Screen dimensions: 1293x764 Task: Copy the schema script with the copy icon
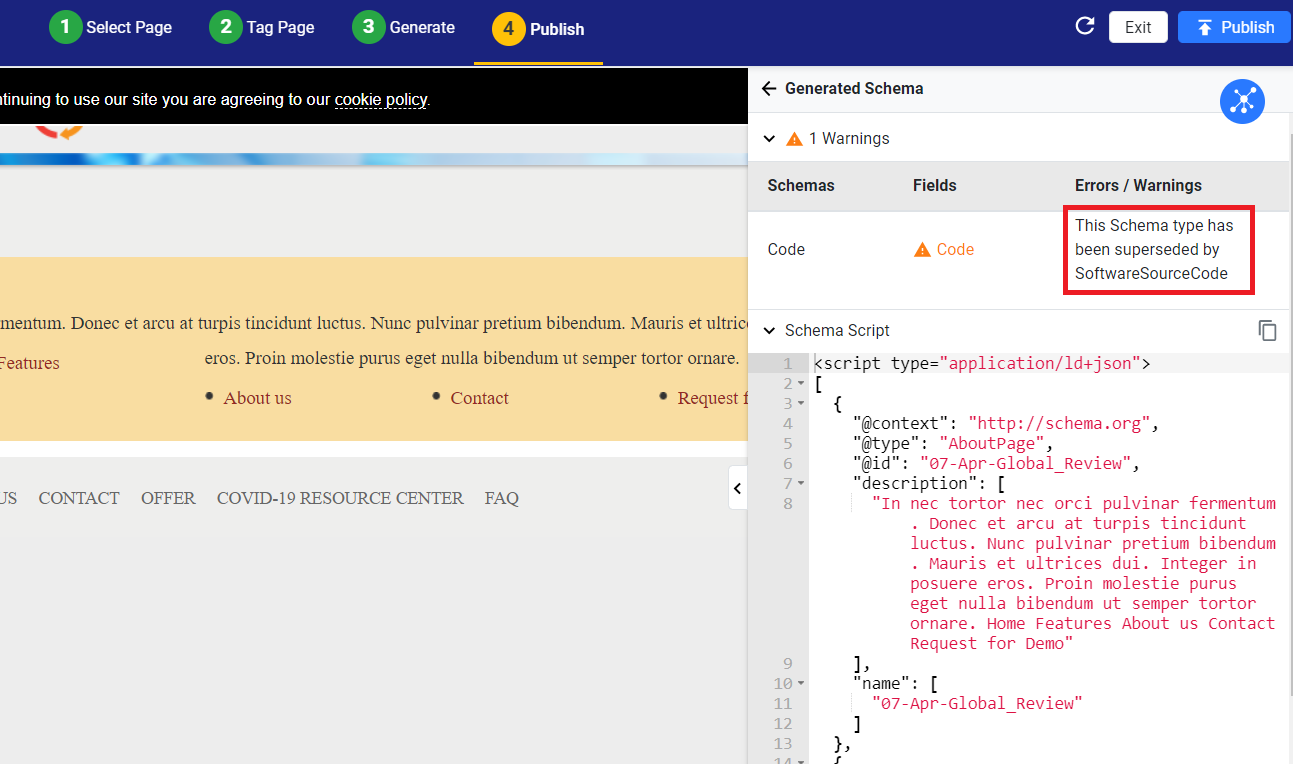1267,331
